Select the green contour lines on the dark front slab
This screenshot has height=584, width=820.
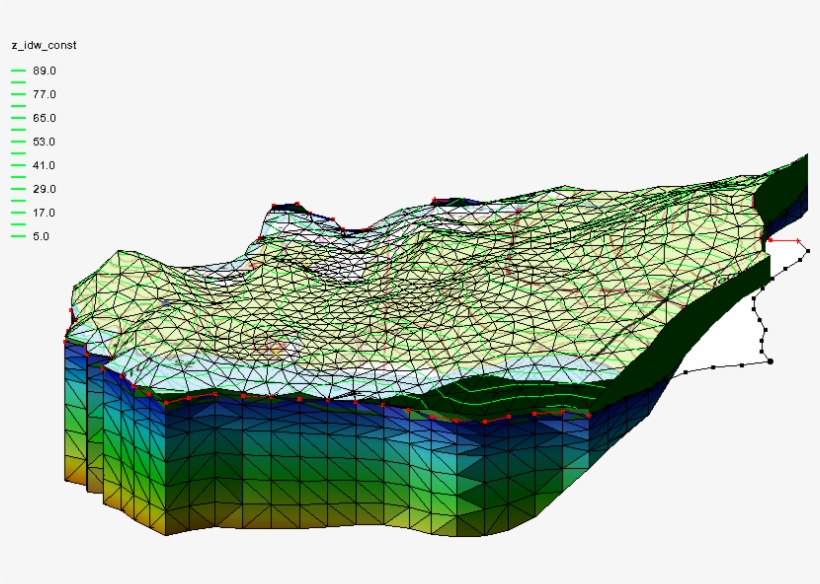(x=500, y=395)
